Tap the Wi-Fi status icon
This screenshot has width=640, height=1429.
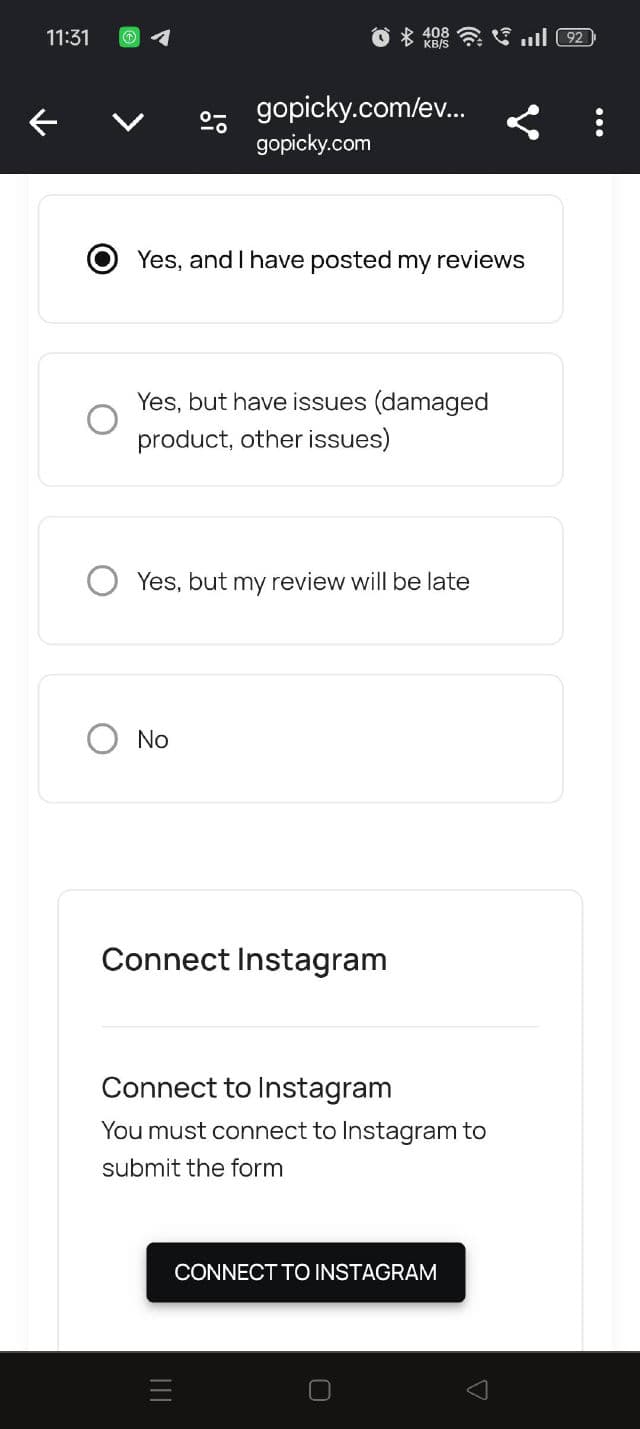coord(470,38)
